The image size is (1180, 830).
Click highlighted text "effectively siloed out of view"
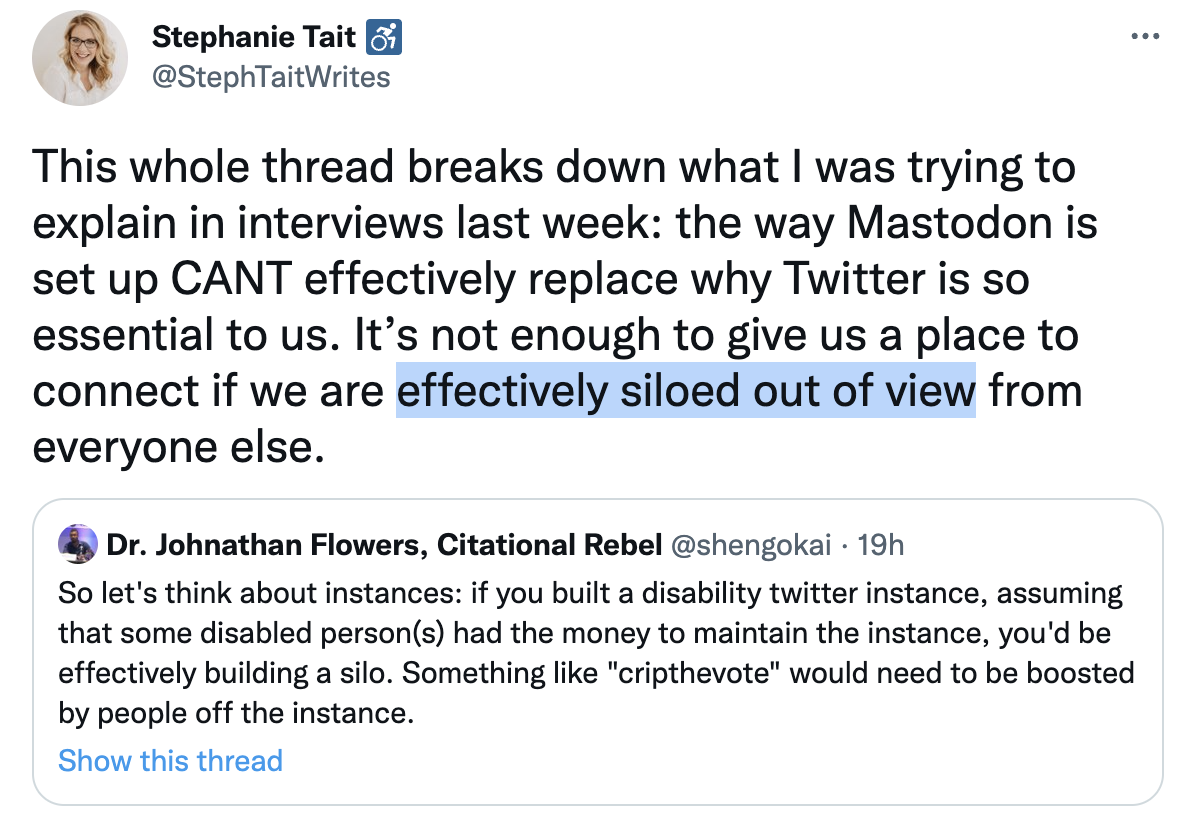[685, 390]
